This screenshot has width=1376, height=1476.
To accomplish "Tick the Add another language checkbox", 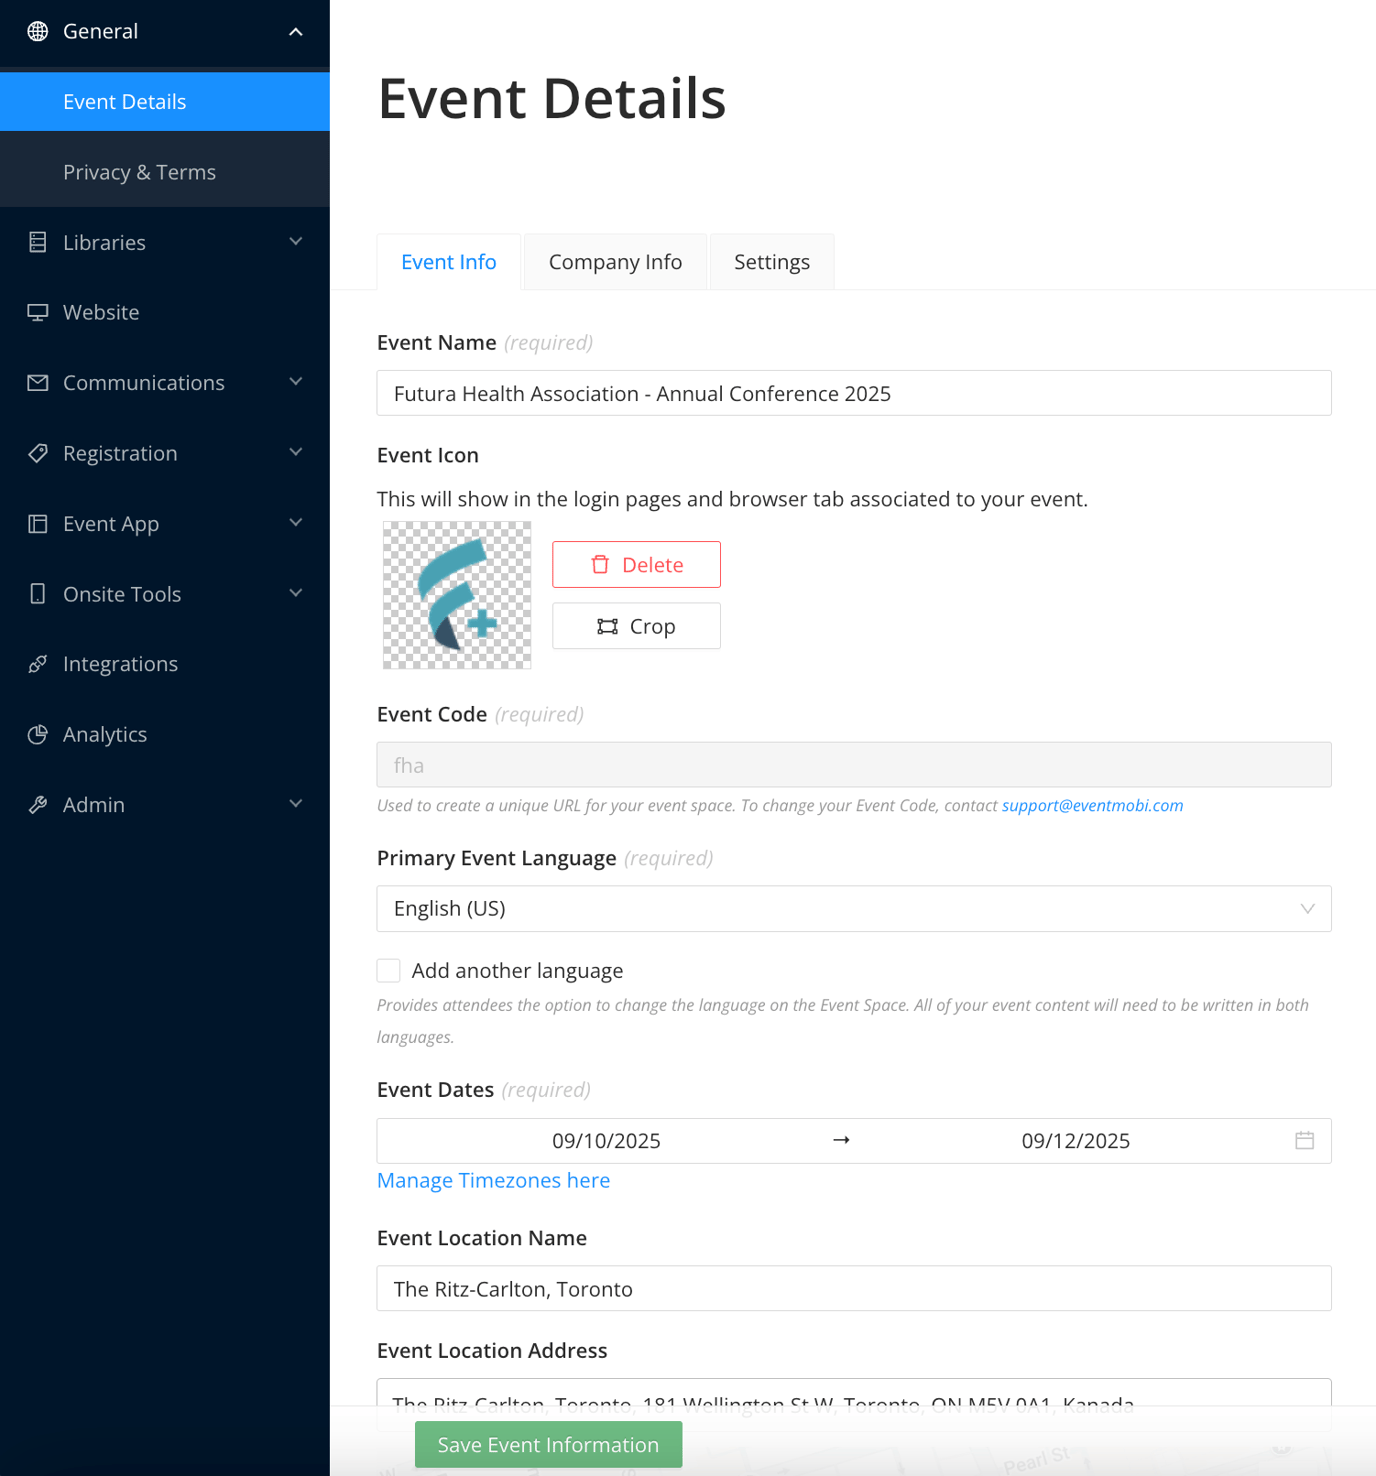I will pos(389,970).
